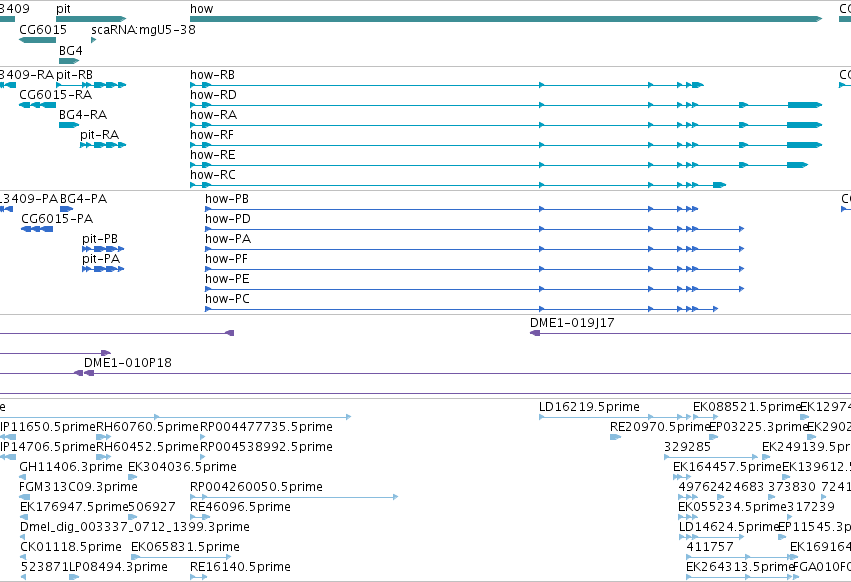Image resolution: width=851 pixels, height=582 pixels.
Task: Click CG6015-PA protein label
Action: (x=57, y=219)
